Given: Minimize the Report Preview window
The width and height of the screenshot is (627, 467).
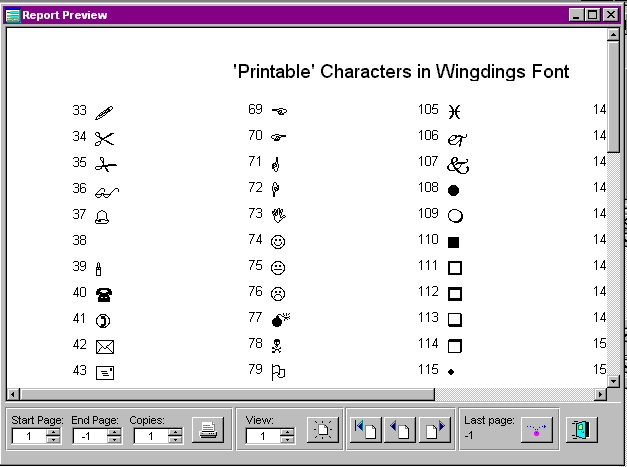Looking at the screenshot, I should (x=576, y=15).
